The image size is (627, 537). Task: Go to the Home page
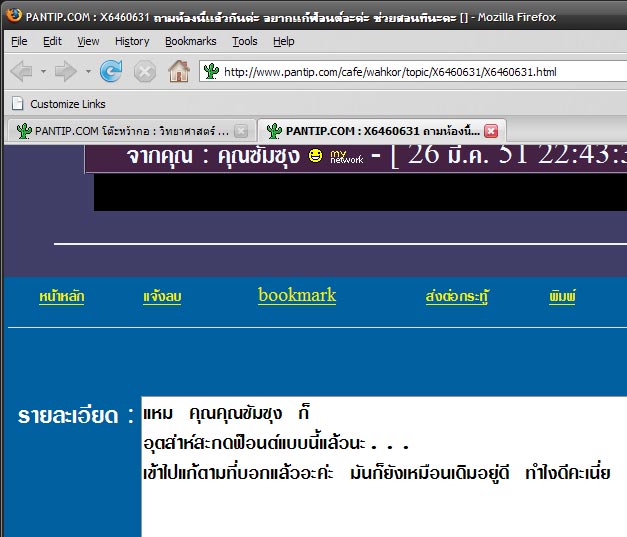(x=179, y=71)
